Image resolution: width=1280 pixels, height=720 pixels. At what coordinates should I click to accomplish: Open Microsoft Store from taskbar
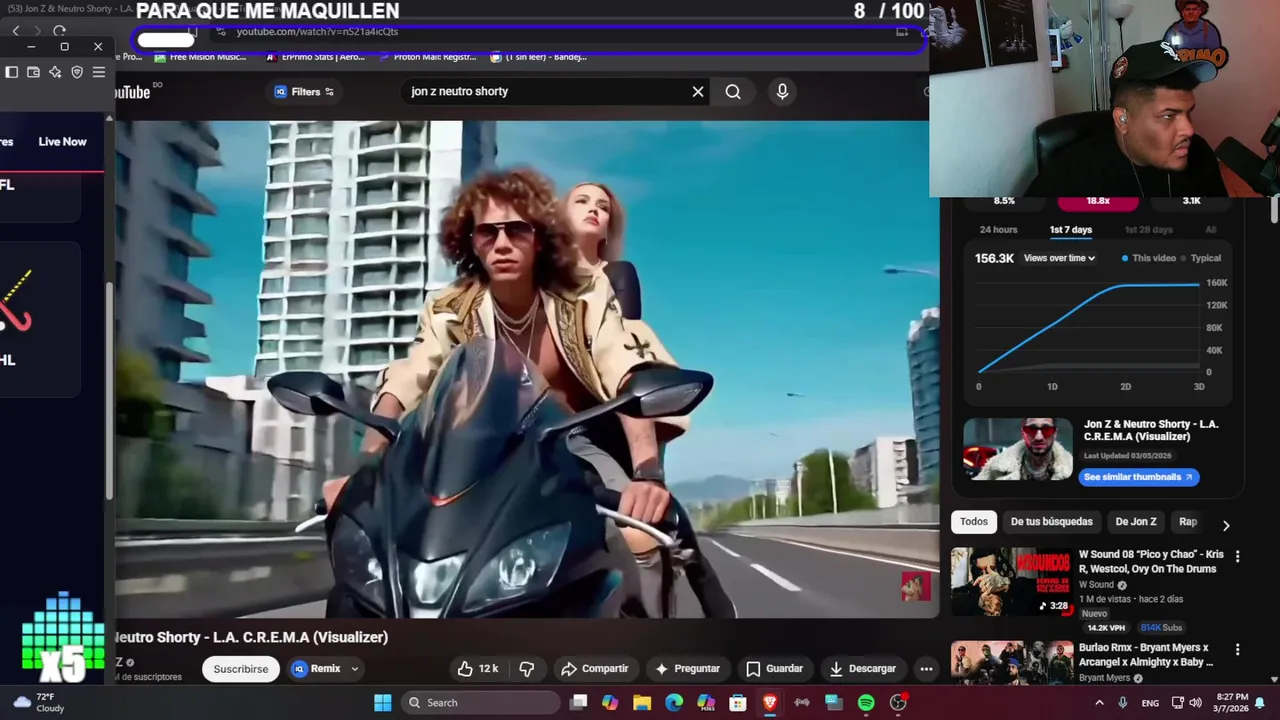pos(738,703)
